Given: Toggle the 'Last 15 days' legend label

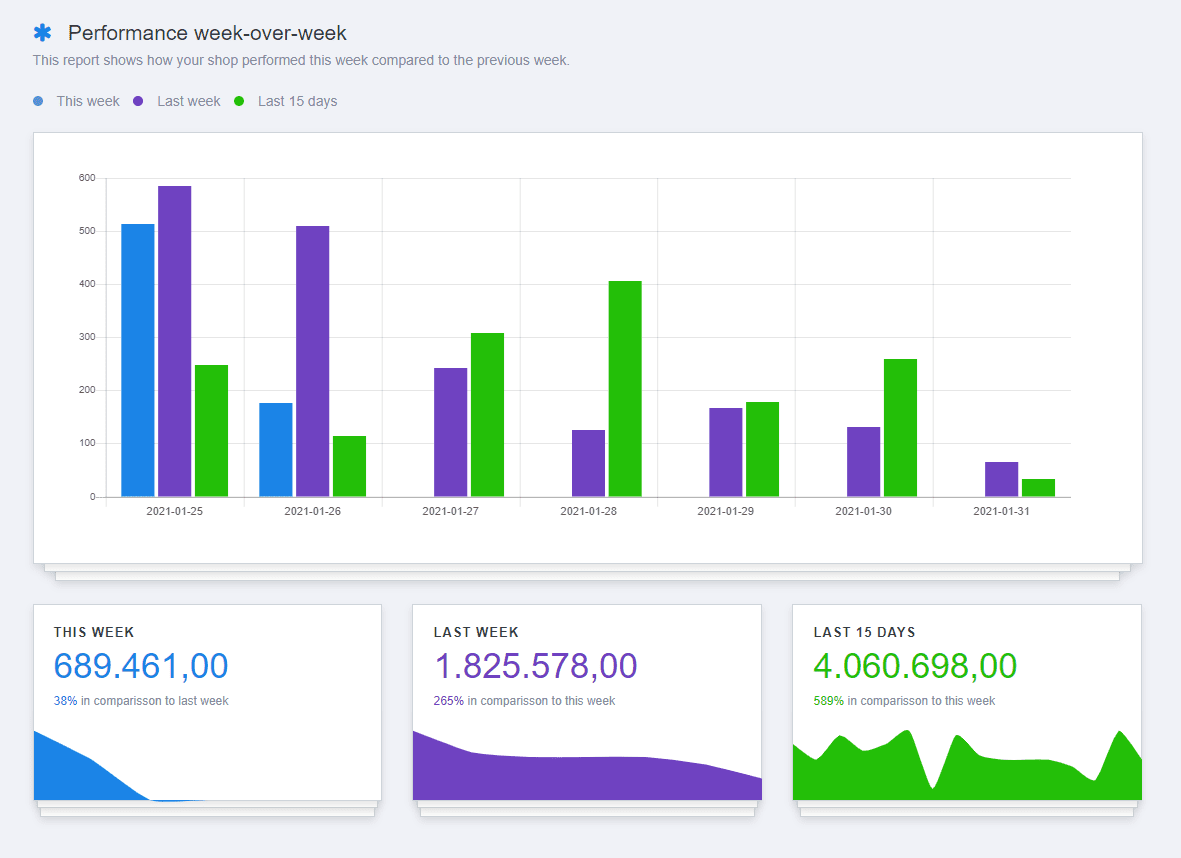Looking at the screenshot, I should tap(298, 101).
